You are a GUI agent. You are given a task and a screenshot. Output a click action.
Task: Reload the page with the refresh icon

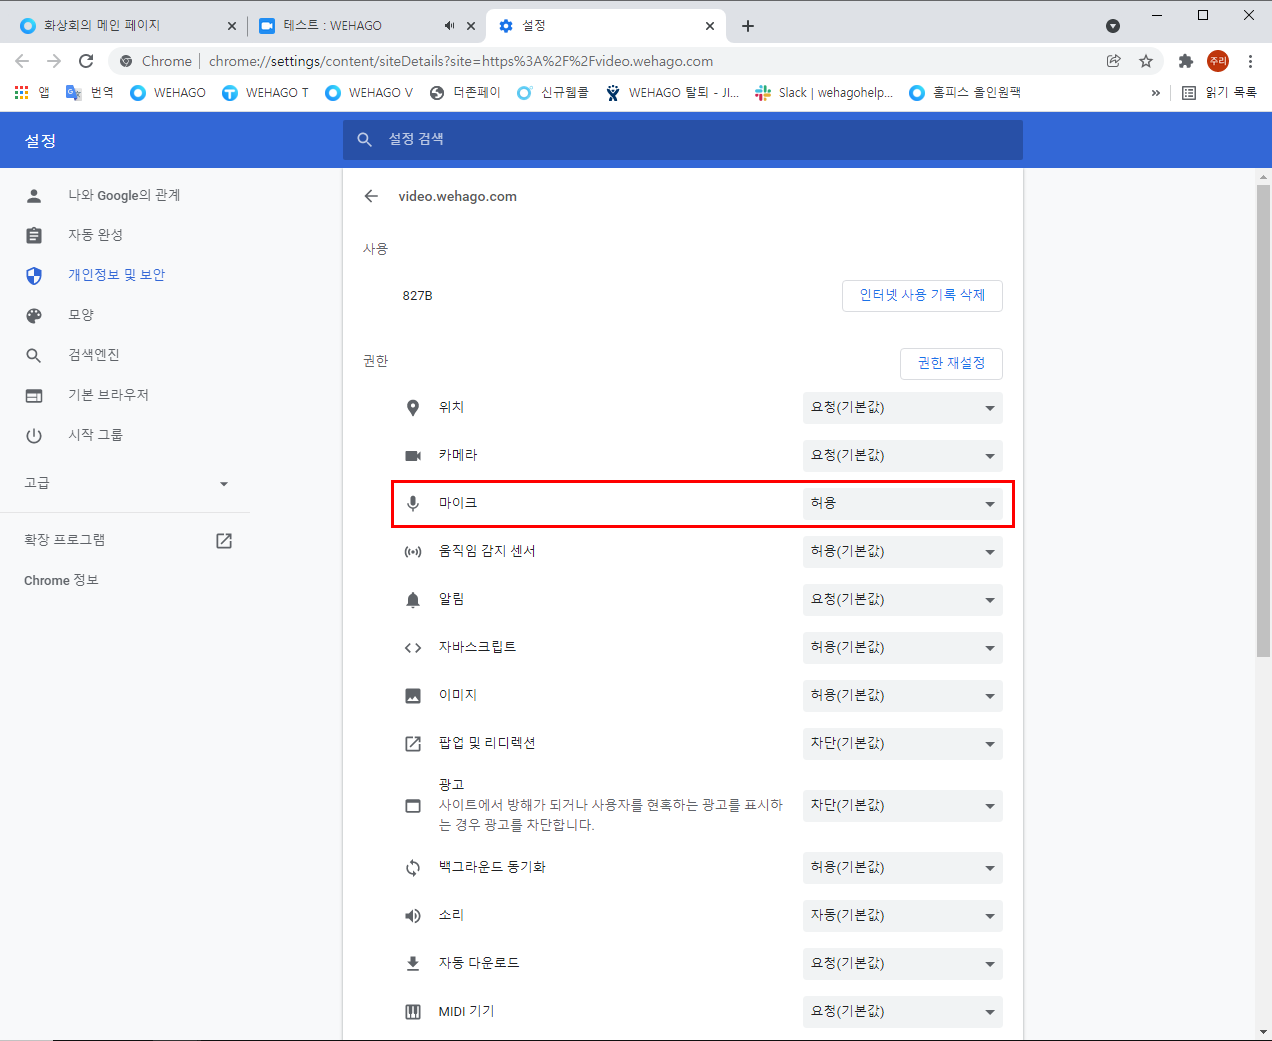[86, 61]
